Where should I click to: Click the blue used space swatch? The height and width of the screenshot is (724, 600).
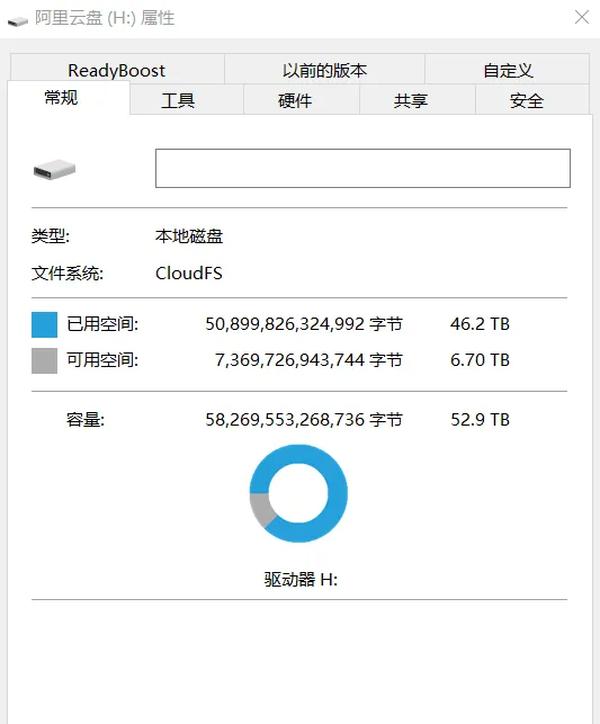(x=44, y=325)
